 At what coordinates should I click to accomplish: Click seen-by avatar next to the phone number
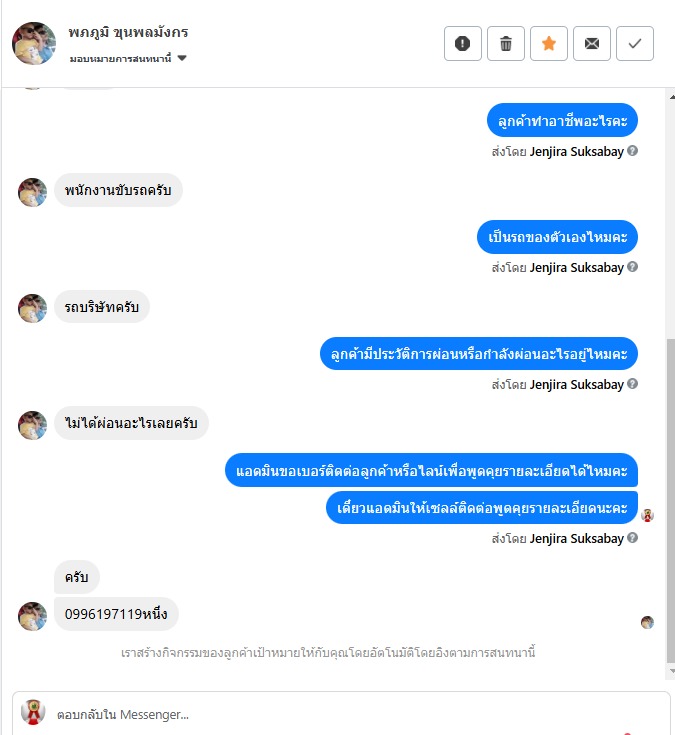[647, 622]
